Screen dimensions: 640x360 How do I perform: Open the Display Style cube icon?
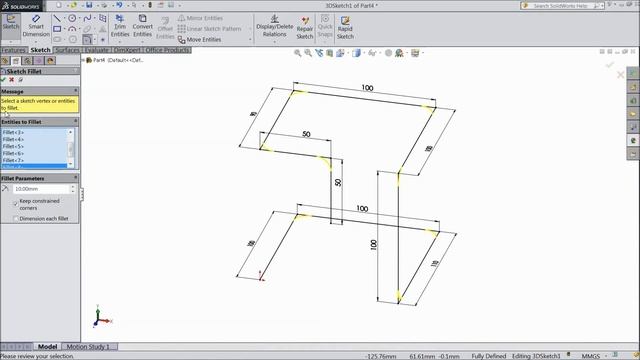coord(356,53)
